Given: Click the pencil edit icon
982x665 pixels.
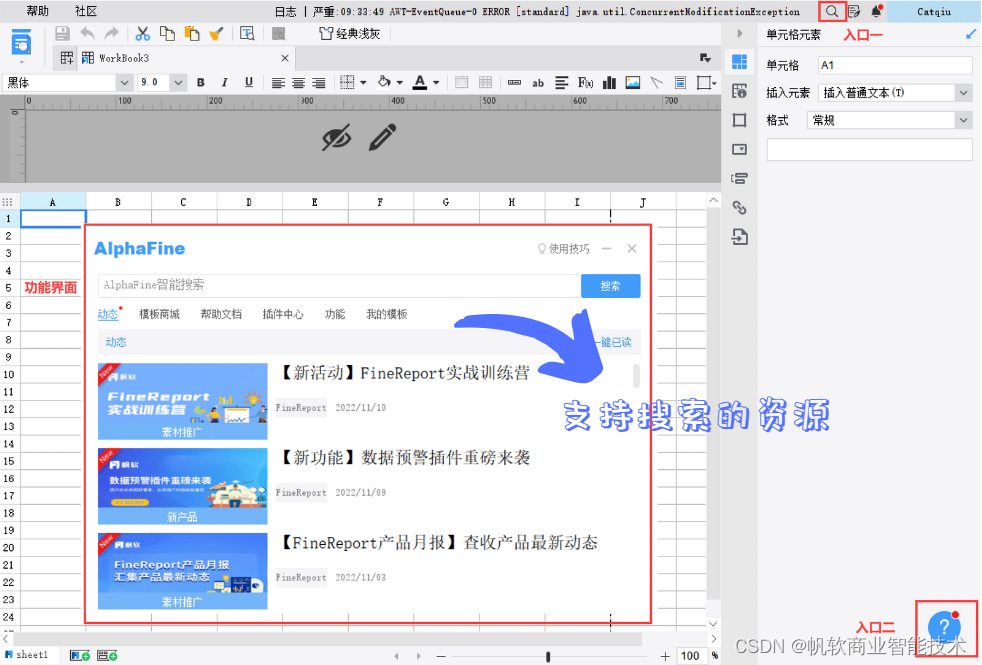Looking at the screenshot, I should click(x=382, y=137).
